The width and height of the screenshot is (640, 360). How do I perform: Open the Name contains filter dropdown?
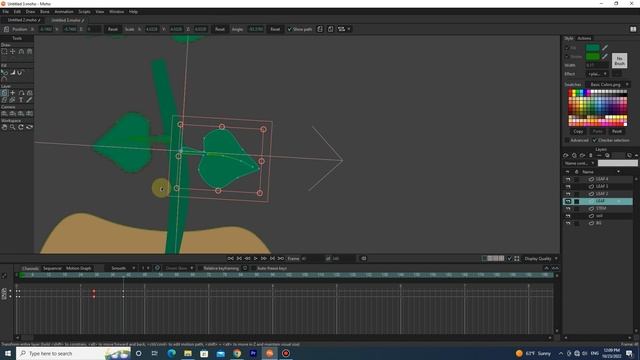pyautogui.click(x=579, y=163)
